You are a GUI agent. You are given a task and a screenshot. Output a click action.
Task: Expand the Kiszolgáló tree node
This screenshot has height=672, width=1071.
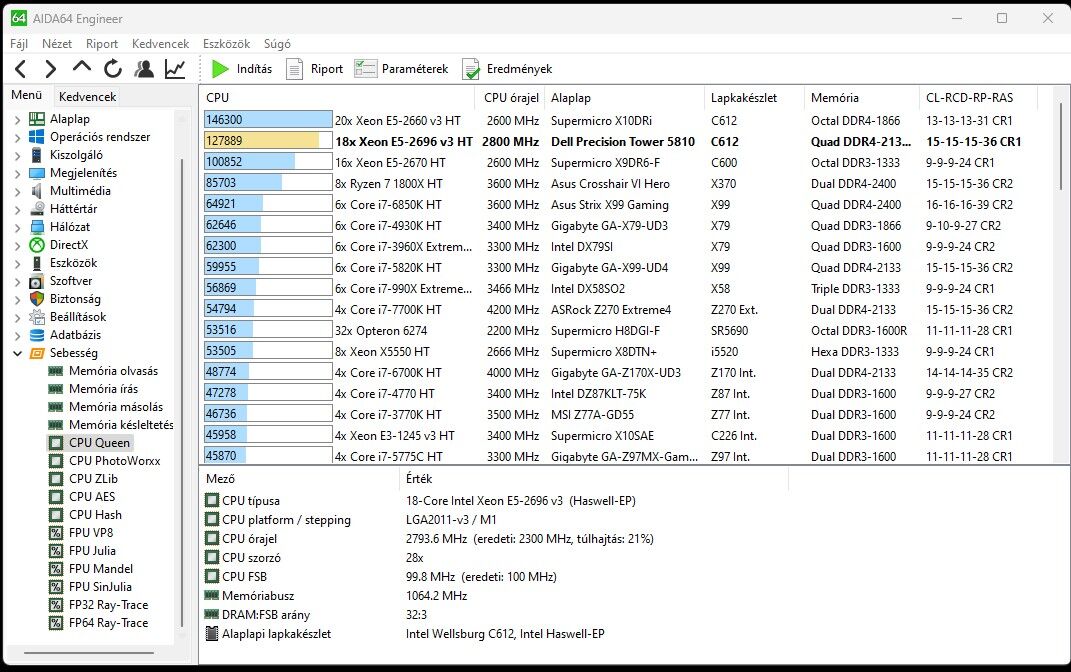click(x=17, y=156)
